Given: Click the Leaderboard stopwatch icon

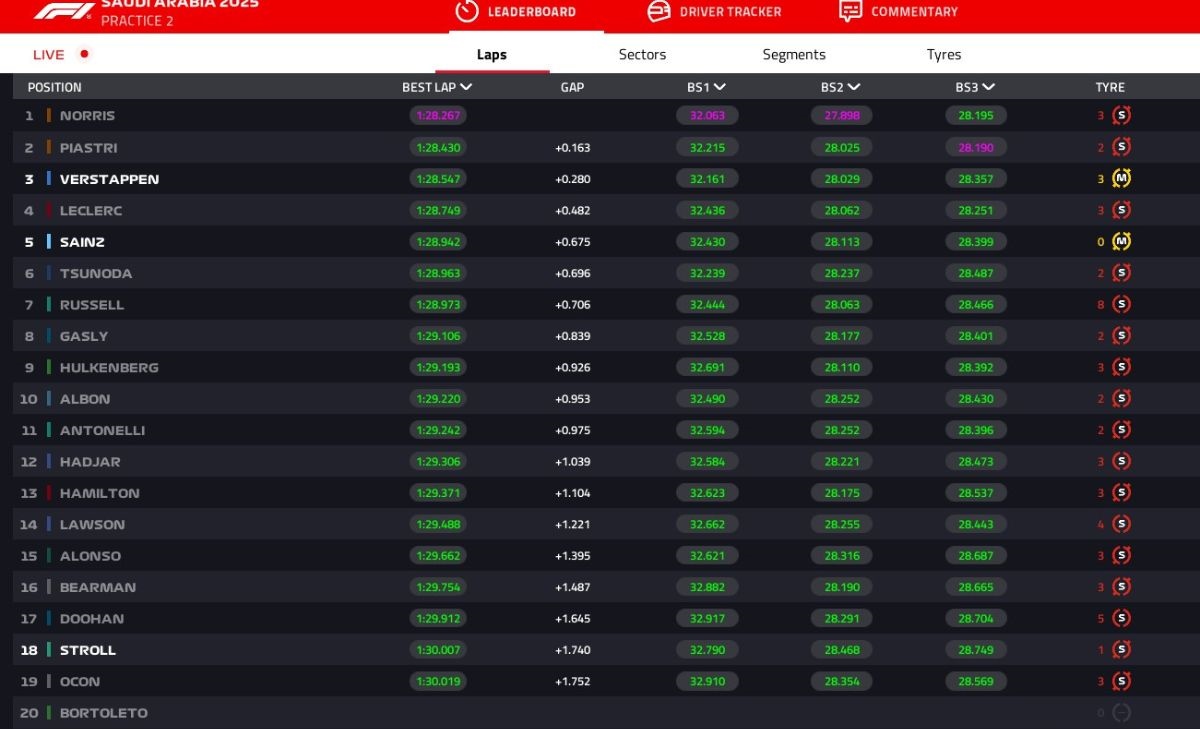Looking at the screenshot, I should pos(467,11).
